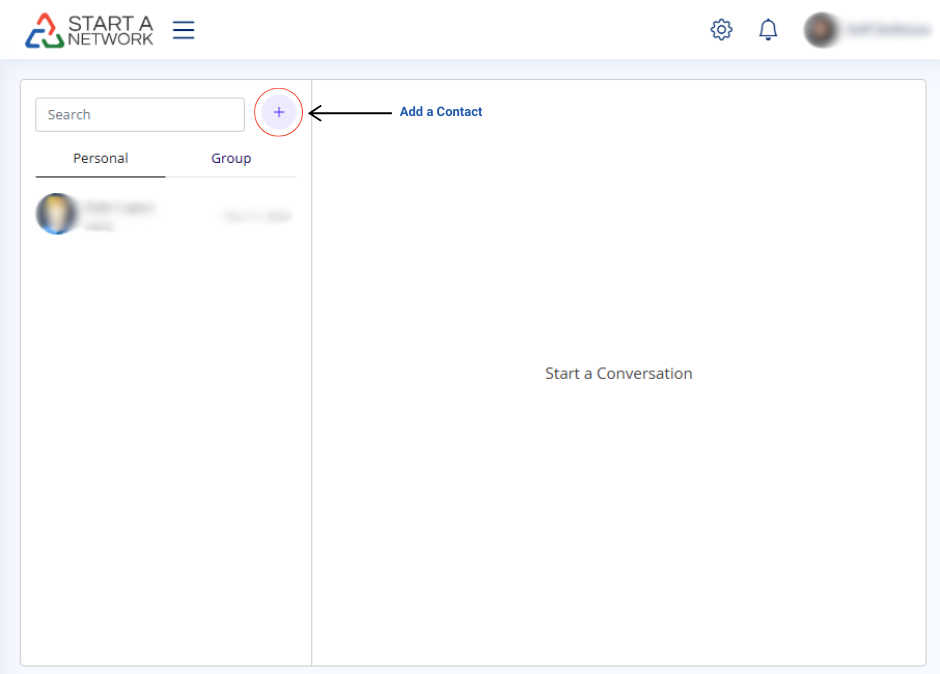Switch to the Group tab
Image resolution: width=940 pixels, height=674 pixels.
point(231,158)
